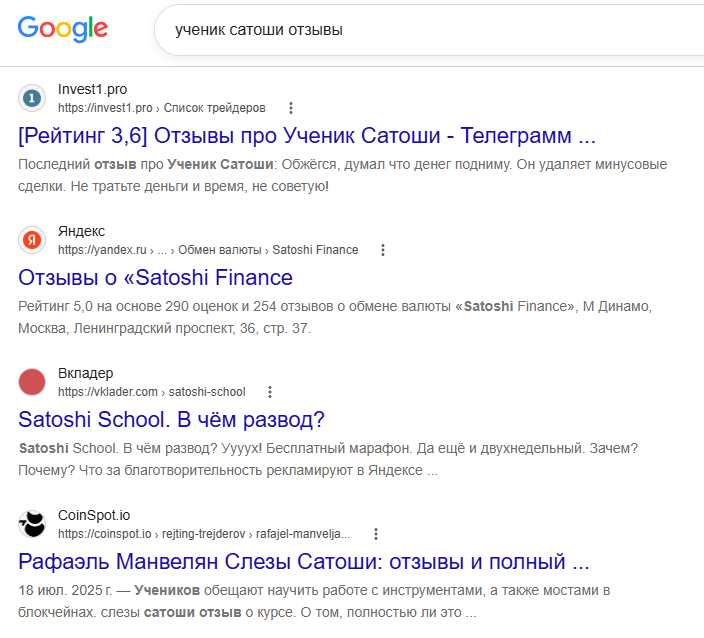Click the yandex.ru 'Satoshi Finance' breadcrumb URL

[x=208, y=250]
